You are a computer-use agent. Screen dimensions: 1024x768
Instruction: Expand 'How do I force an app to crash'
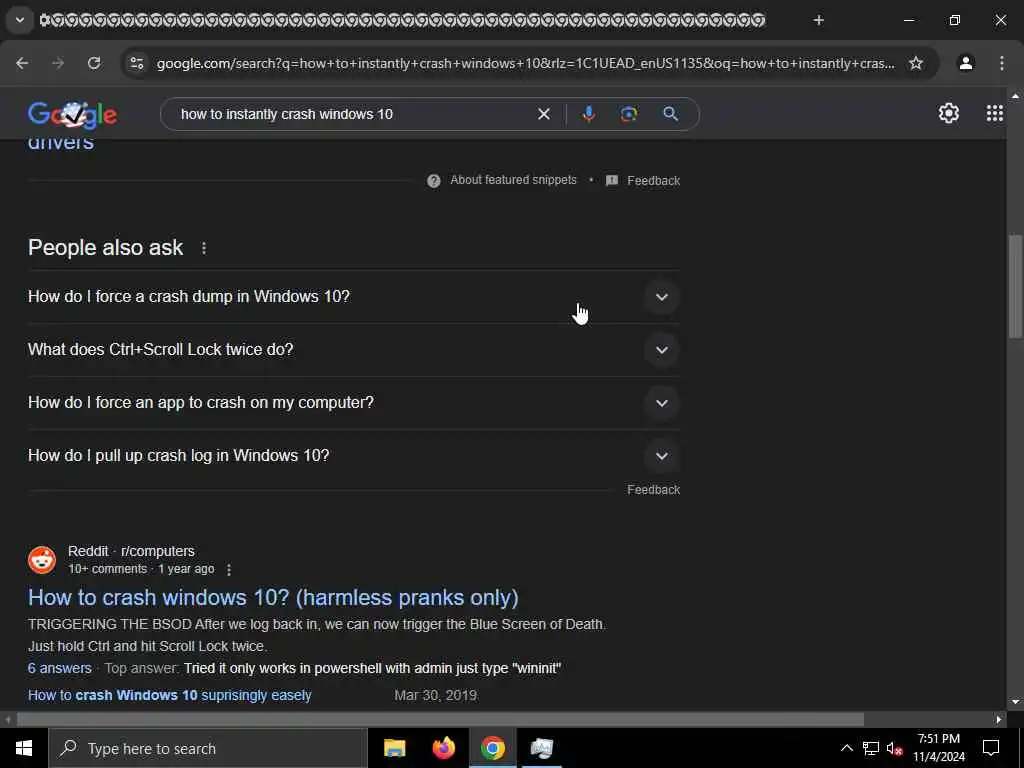click(353, 402)
